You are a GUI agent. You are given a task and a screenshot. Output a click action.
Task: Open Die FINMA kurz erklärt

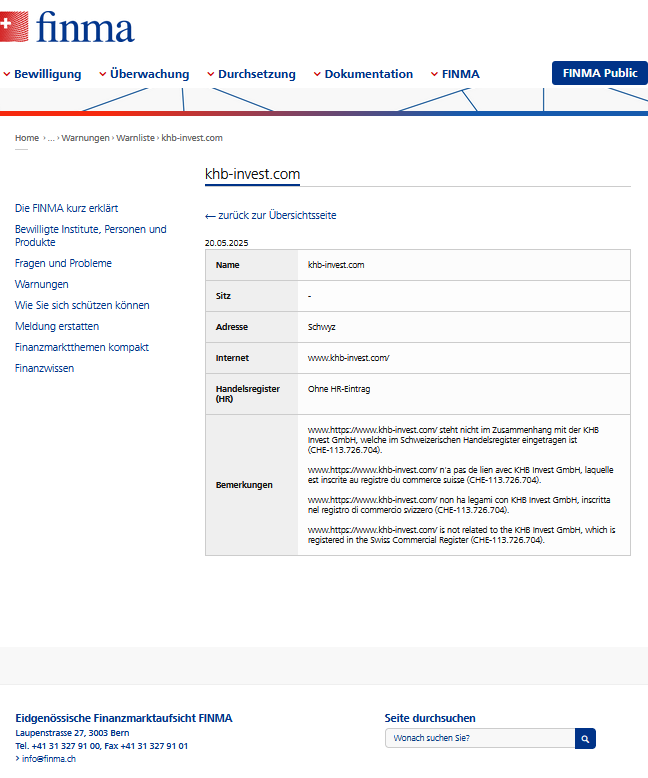pos(66,208)
